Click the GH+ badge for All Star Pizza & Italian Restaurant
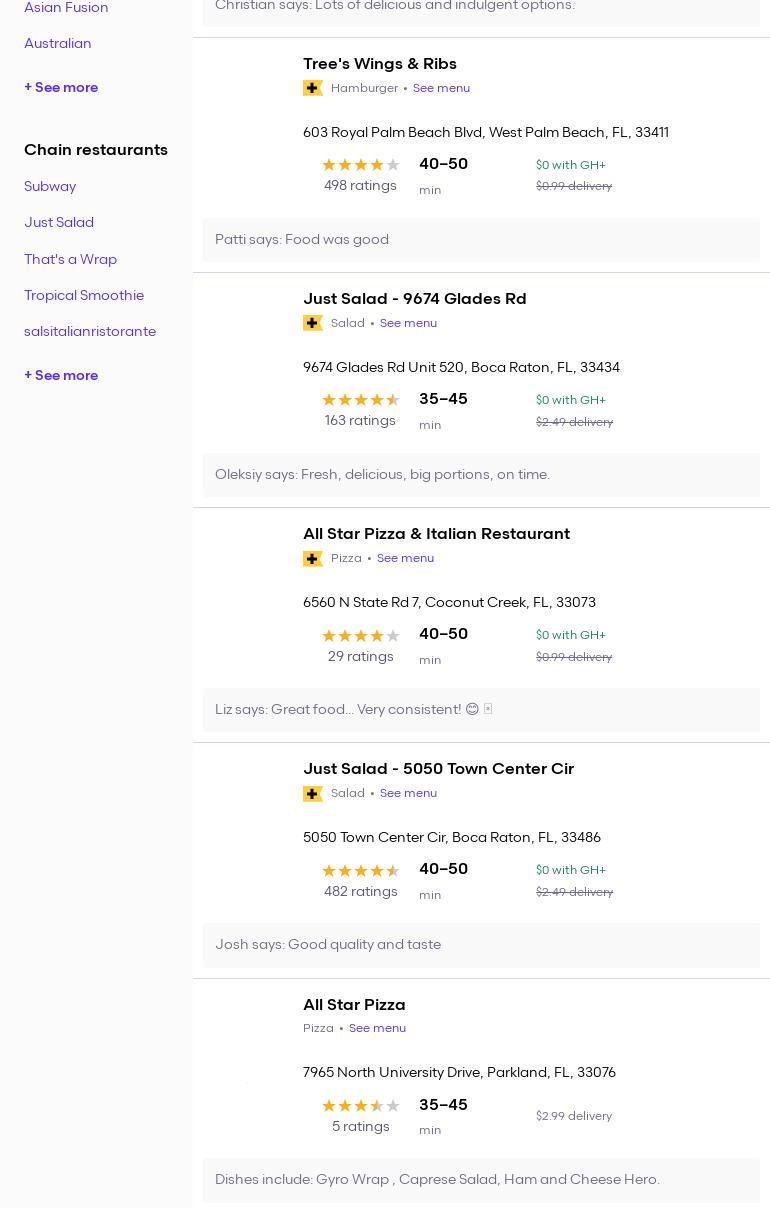 pyautogui.click(x=313, y=558)
